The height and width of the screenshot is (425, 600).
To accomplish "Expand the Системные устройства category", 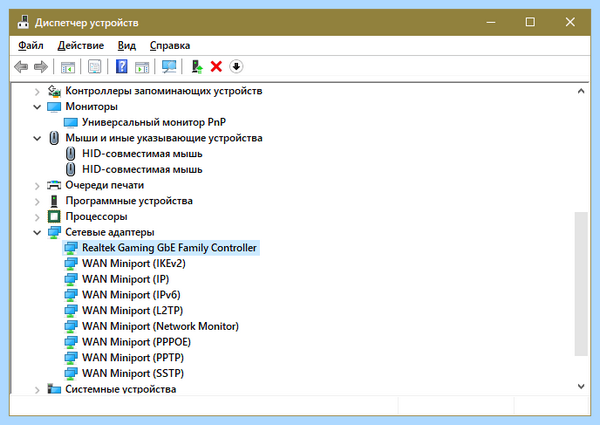I will click(37, 390).
